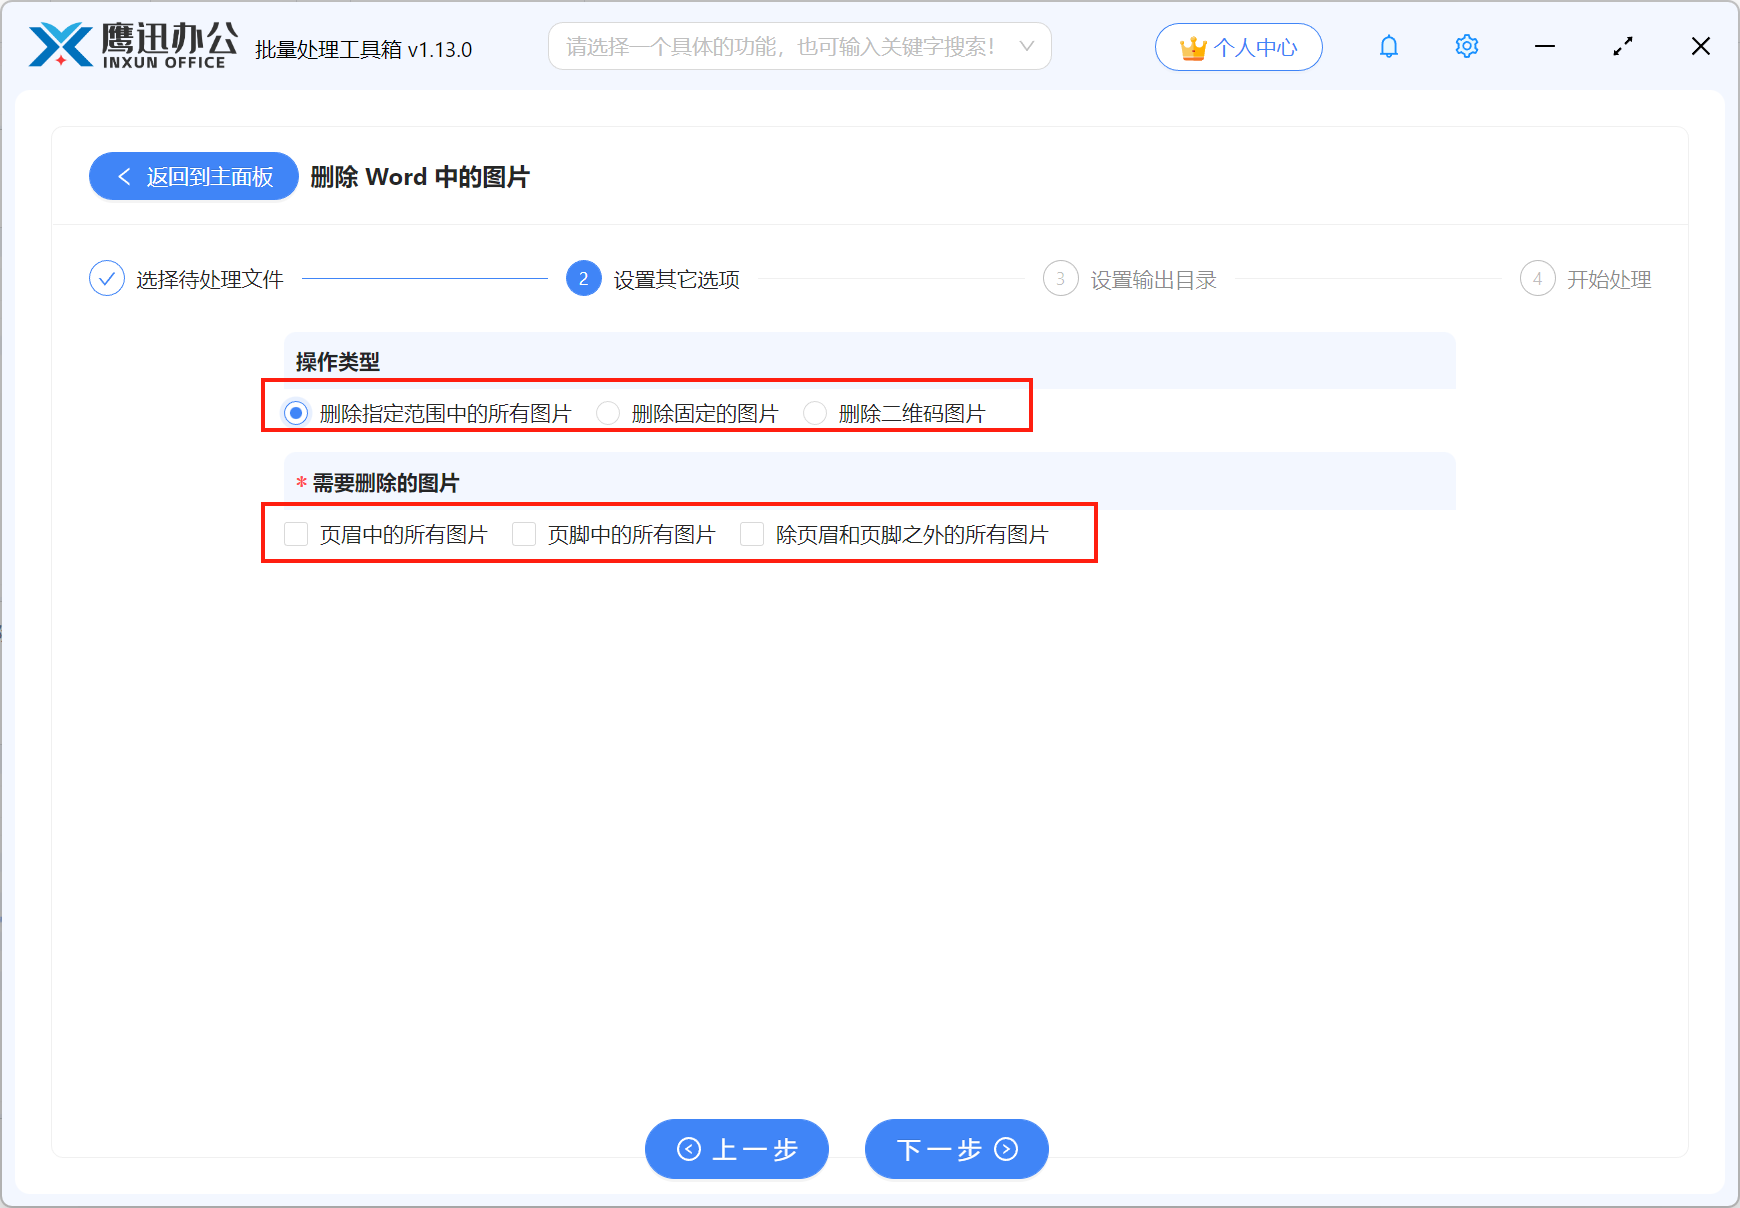Open the settings gear icon
This screenshot has height=1208, width=1740.
coord(1466,46)
